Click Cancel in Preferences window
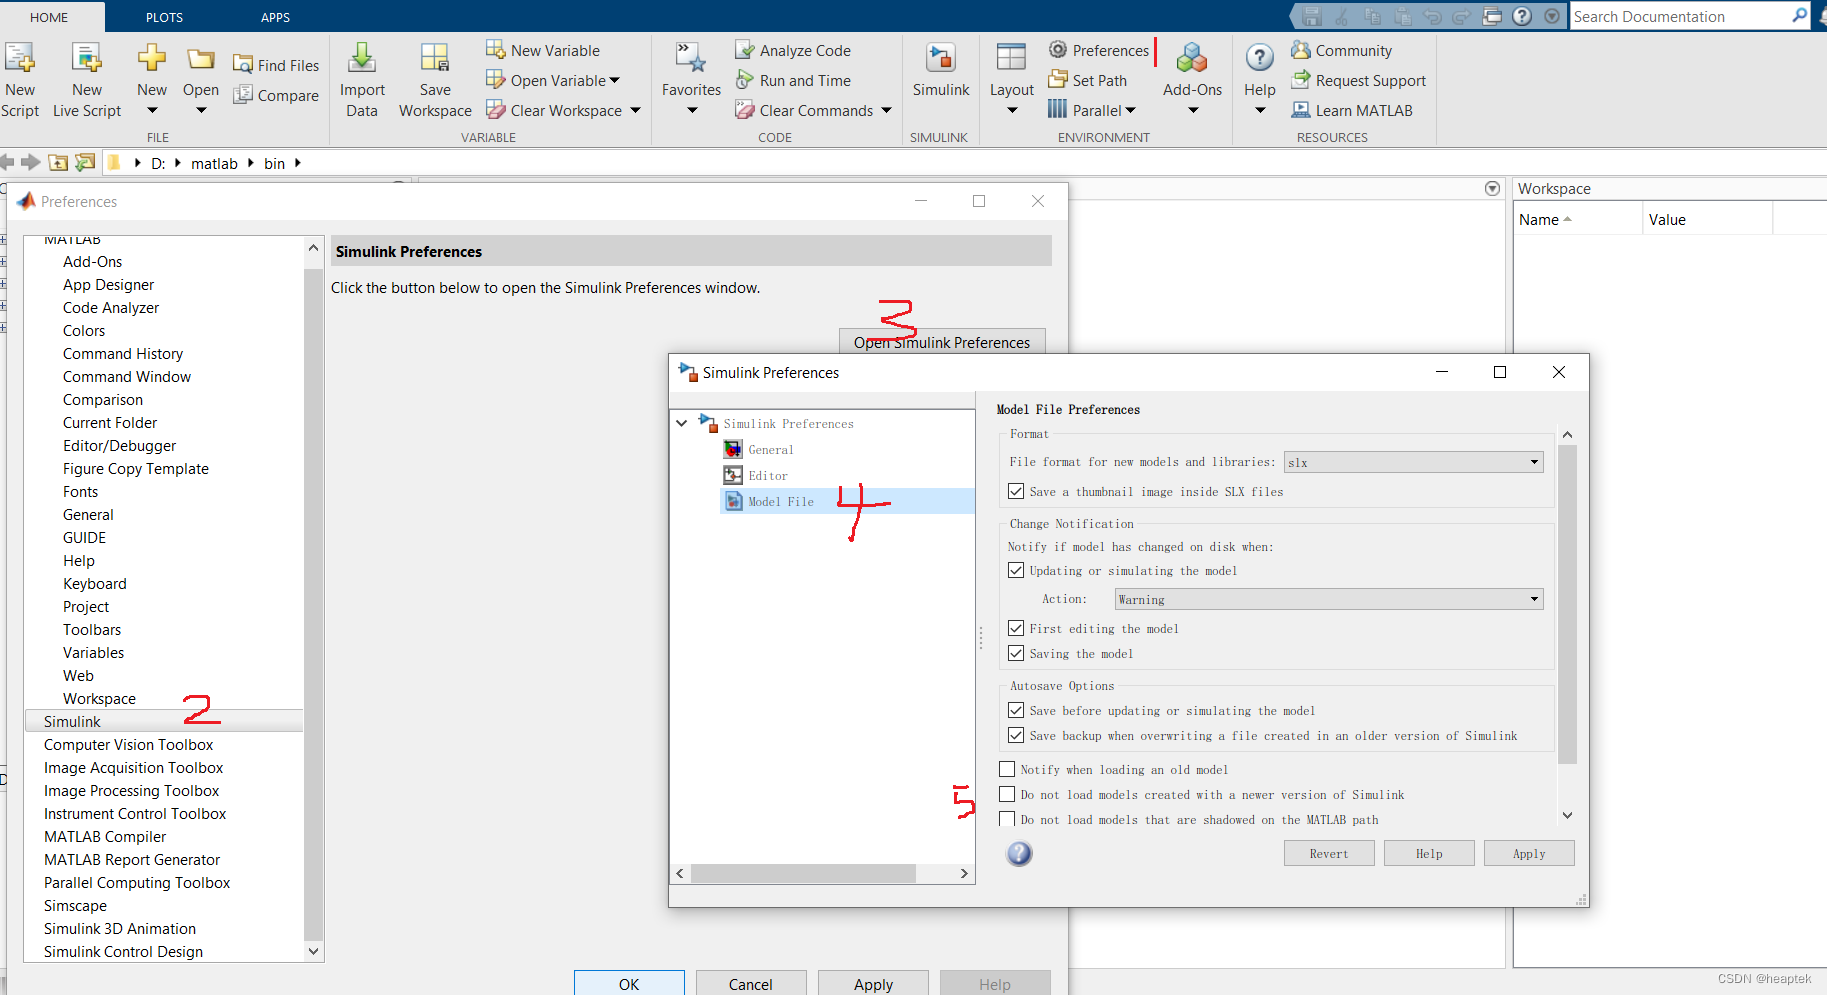This screenshot has width=1827, height=995. pyautogui.click(x=750, y=984)
